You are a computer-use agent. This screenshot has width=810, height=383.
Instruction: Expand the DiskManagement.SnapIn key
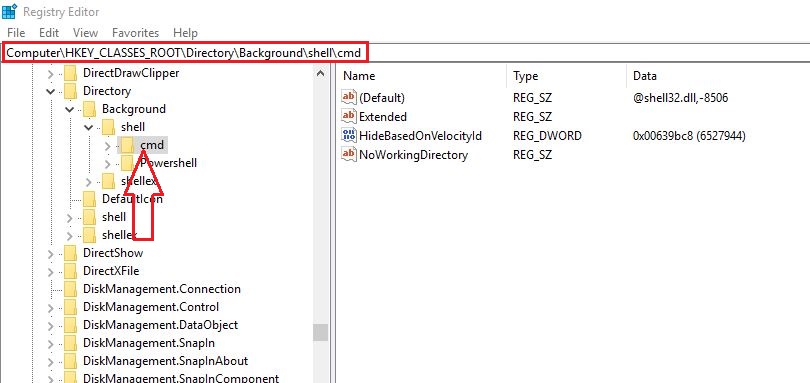[x=50, y=344]
